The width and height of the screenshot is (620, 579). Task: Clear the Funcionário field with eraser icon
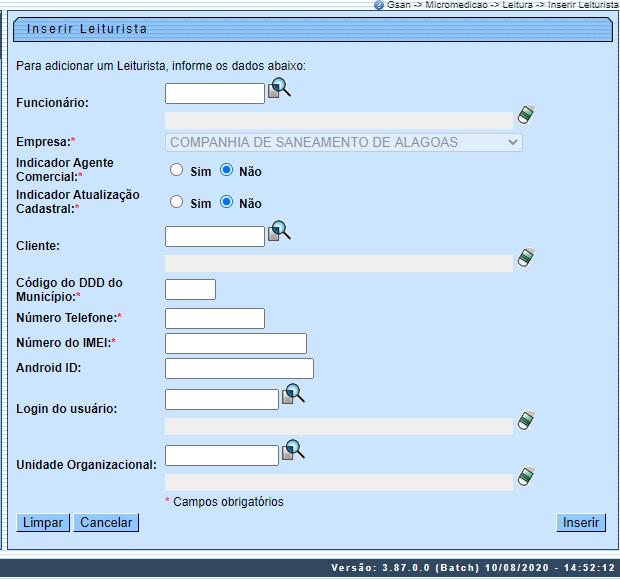click(x=526, y=114)
